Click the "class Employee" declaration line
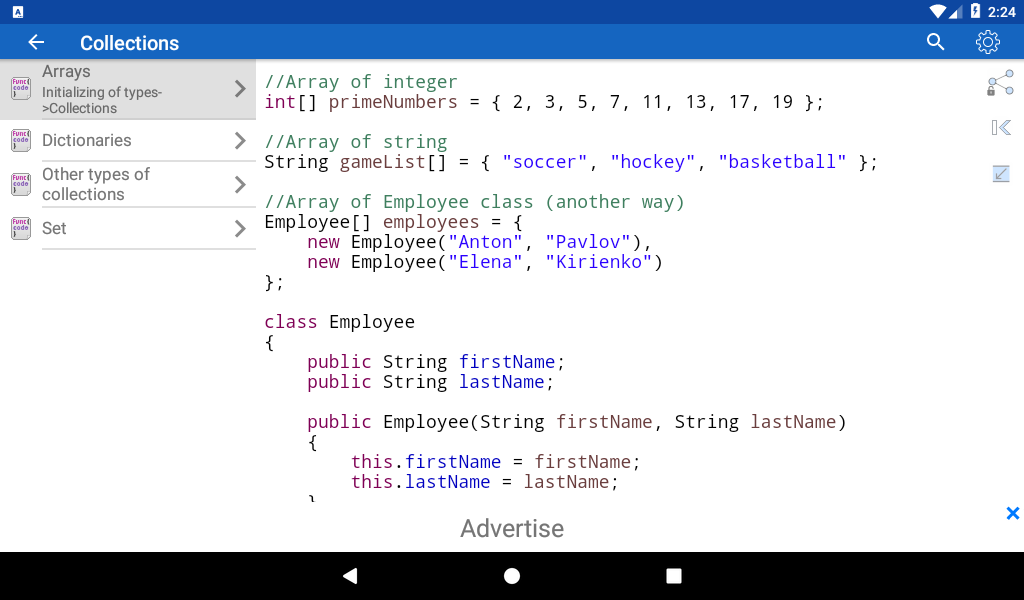The image size is (1024, 600). pyautogui.click(x=340, y=322)
